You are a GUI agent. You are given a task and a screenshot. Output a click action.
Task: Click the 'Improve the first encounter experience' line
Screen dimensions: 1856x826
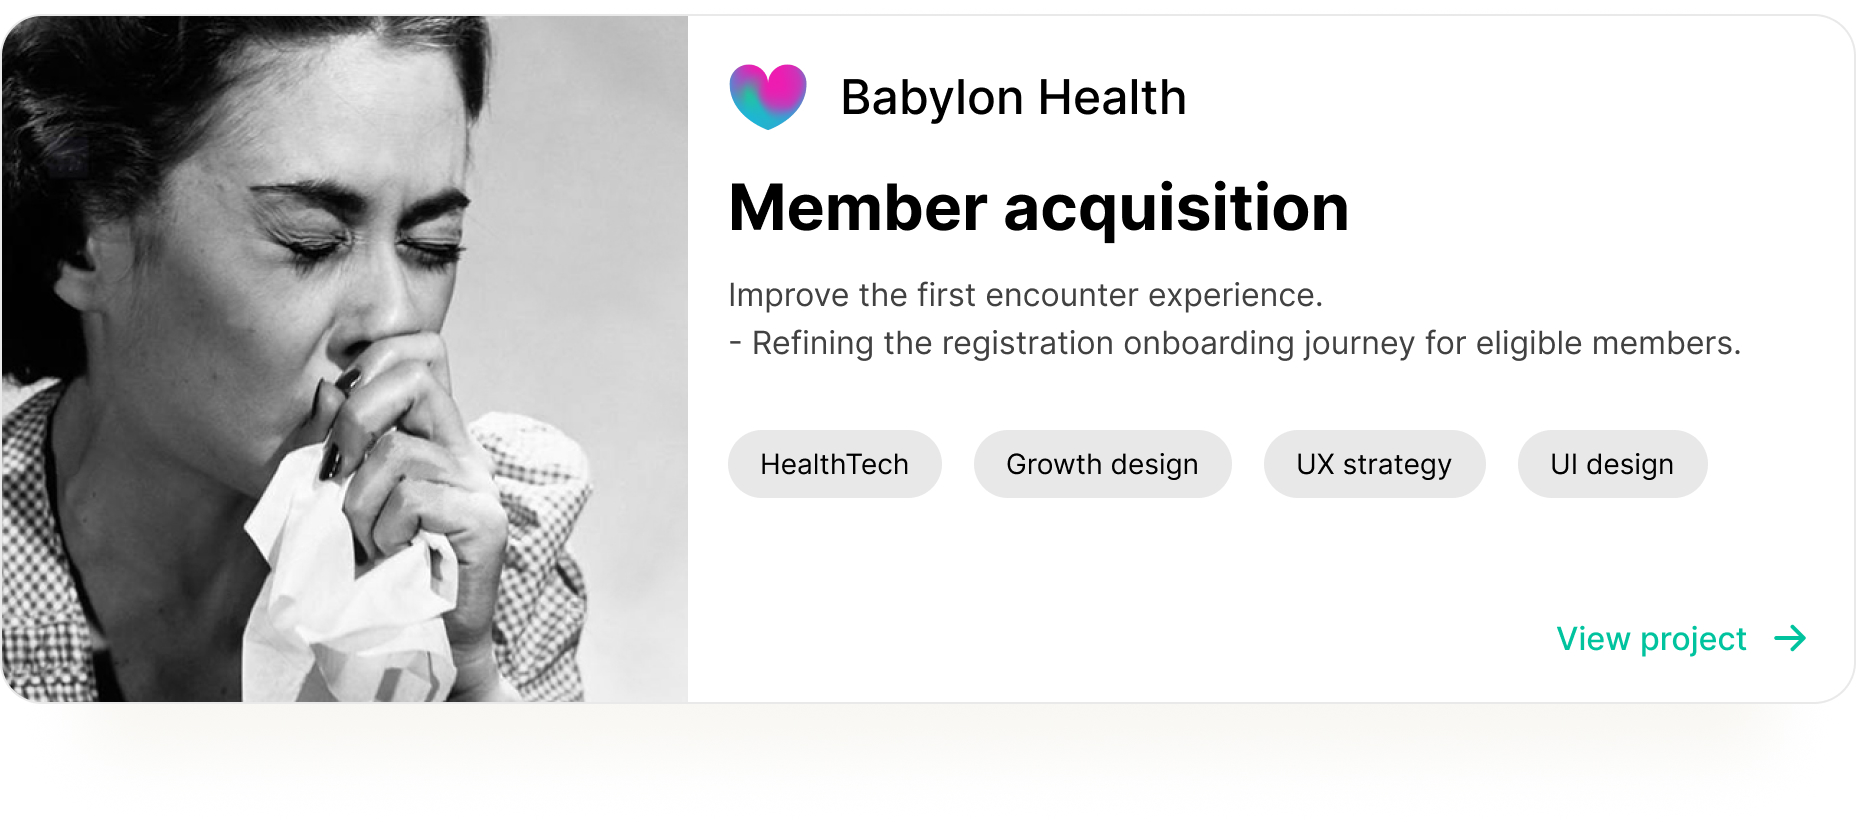click(1025, 295)
